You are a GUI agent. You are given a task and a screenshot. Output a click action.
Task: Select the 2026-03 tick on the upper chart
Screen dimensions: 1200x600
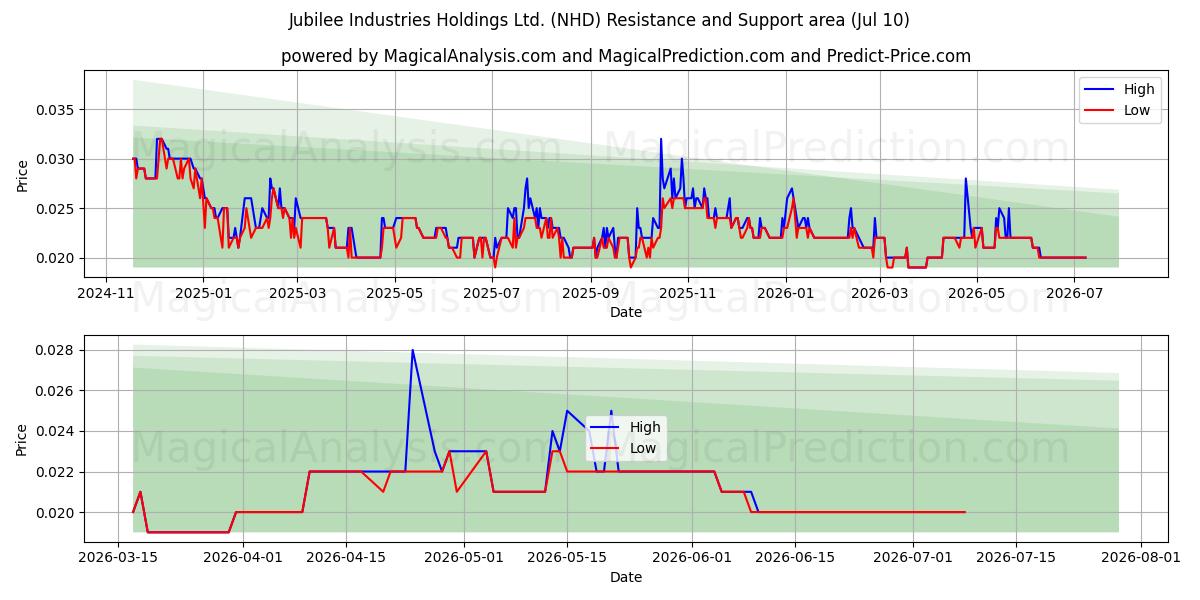[x=880, y=293]
